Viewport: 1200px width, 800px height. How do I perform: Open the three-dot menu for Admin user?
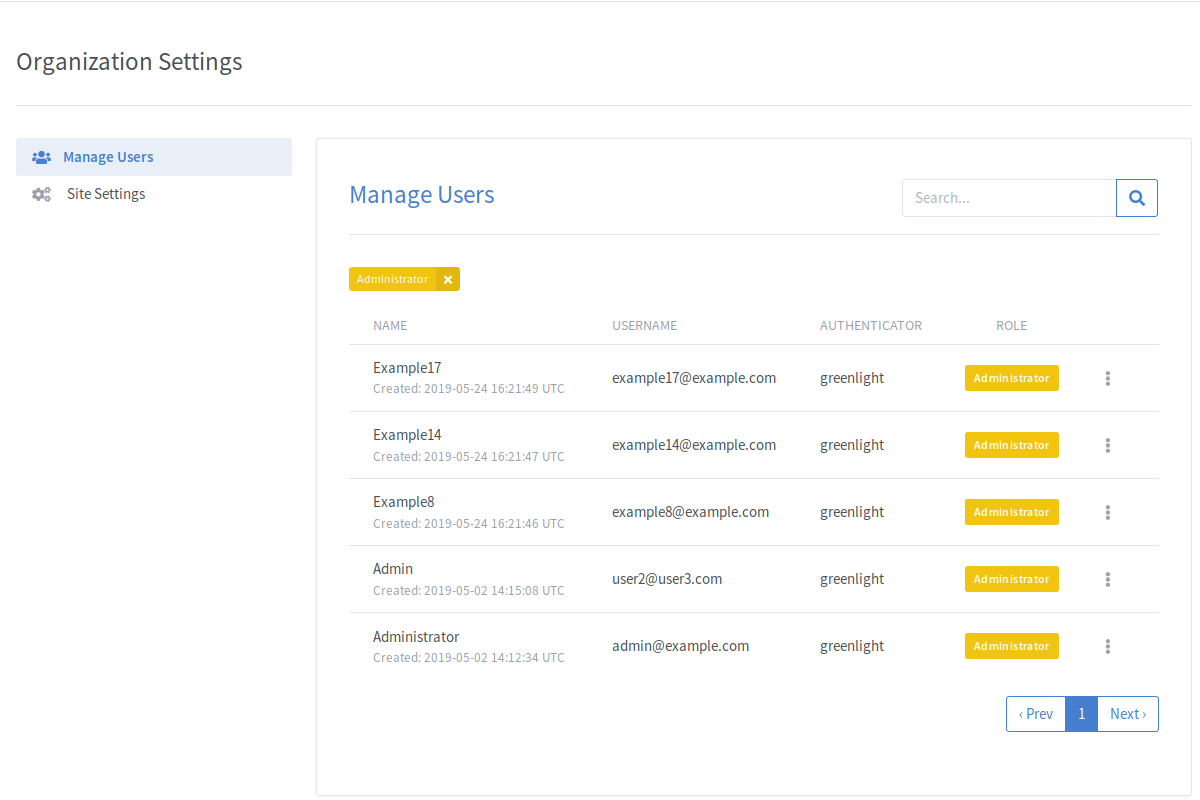point(1108,579)
